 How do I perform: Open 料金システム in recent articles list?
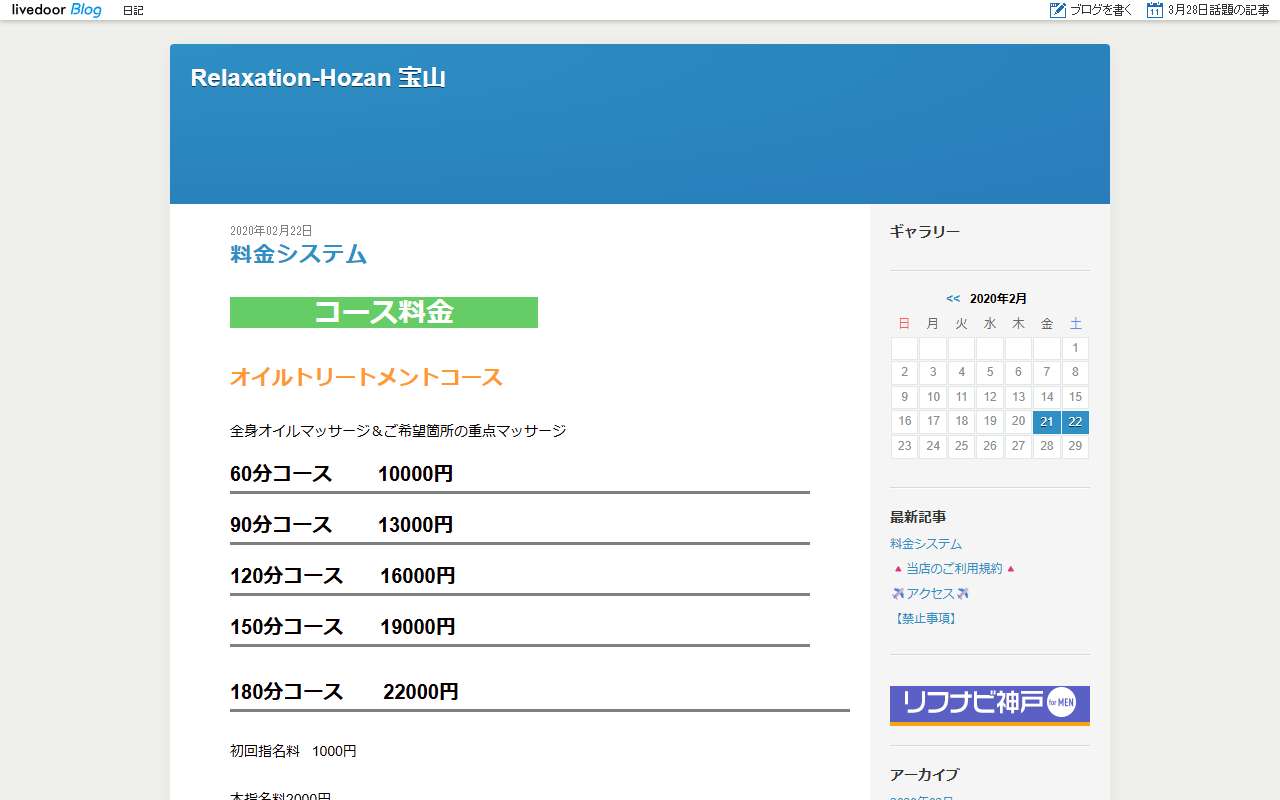[x=926, y=544]
